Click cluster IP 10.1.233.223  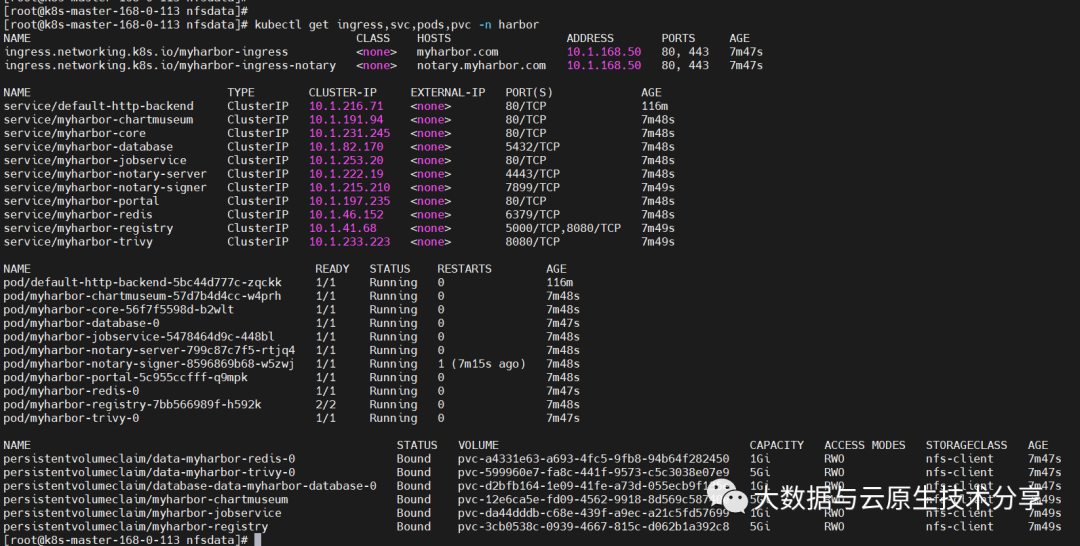(349, 242)
